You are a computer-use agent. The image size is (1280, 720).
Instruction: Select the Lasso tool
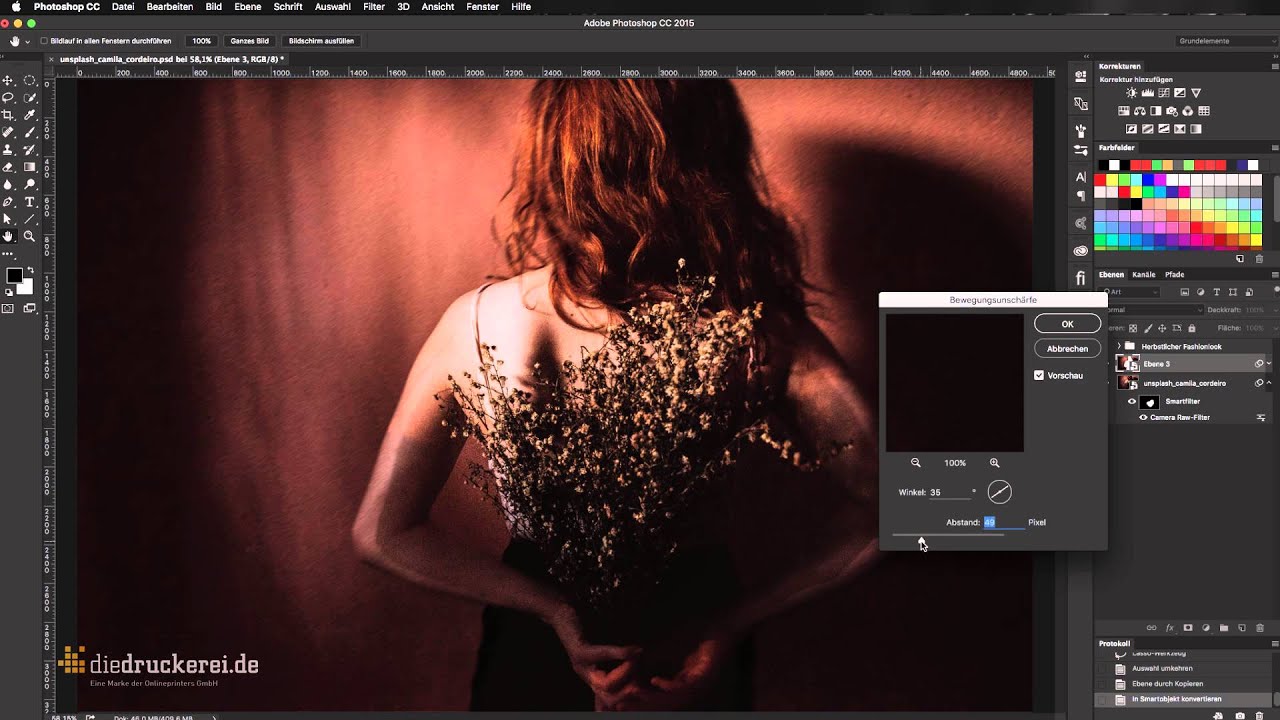click(x=8, y=98)
